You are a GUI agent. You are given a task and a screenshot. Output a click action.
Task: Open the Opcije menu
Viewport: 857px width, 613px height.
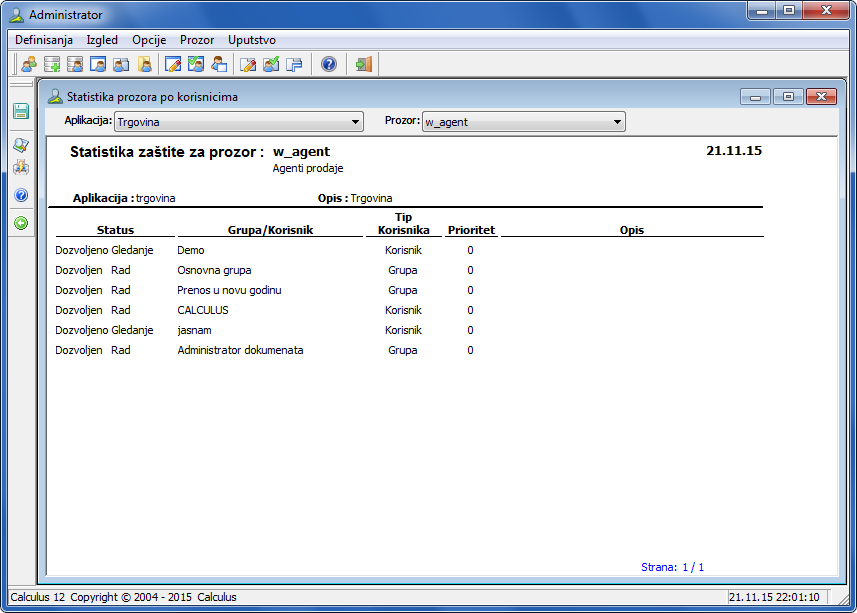[x=149, y=40]
